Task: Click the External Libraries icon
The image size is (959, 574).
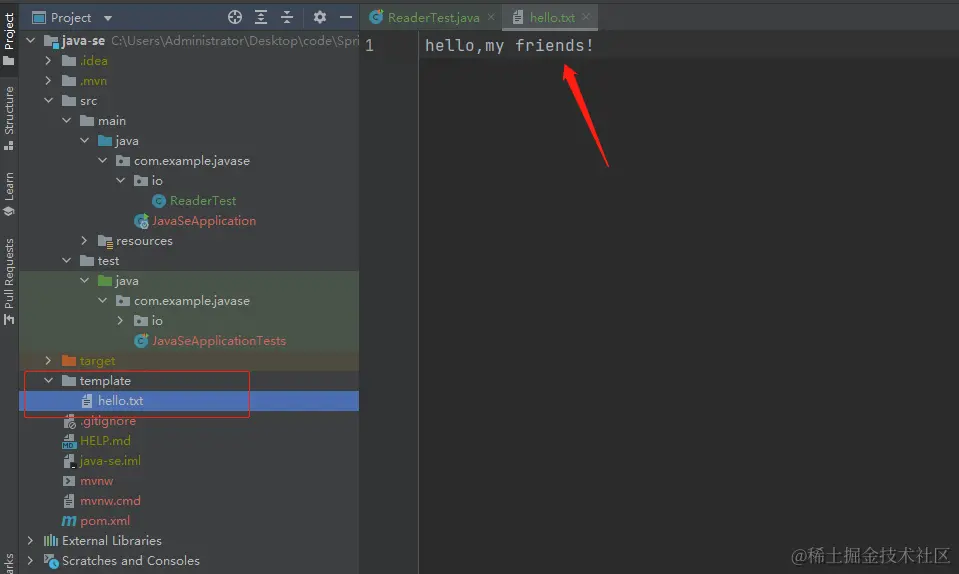Action: tap(51, 540)
